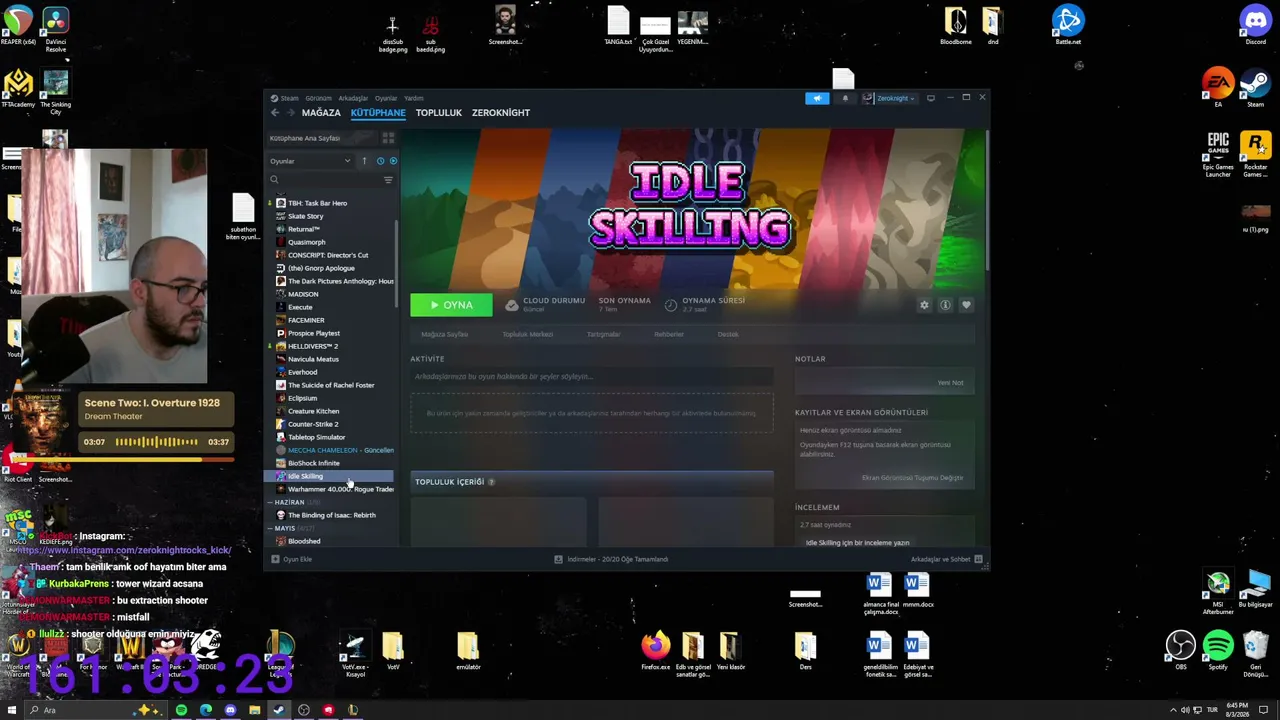This screenshot has width=1280, height=720.
Task: Click the sort ascending arrow in library sidebar
Action: tap(364, 161)
